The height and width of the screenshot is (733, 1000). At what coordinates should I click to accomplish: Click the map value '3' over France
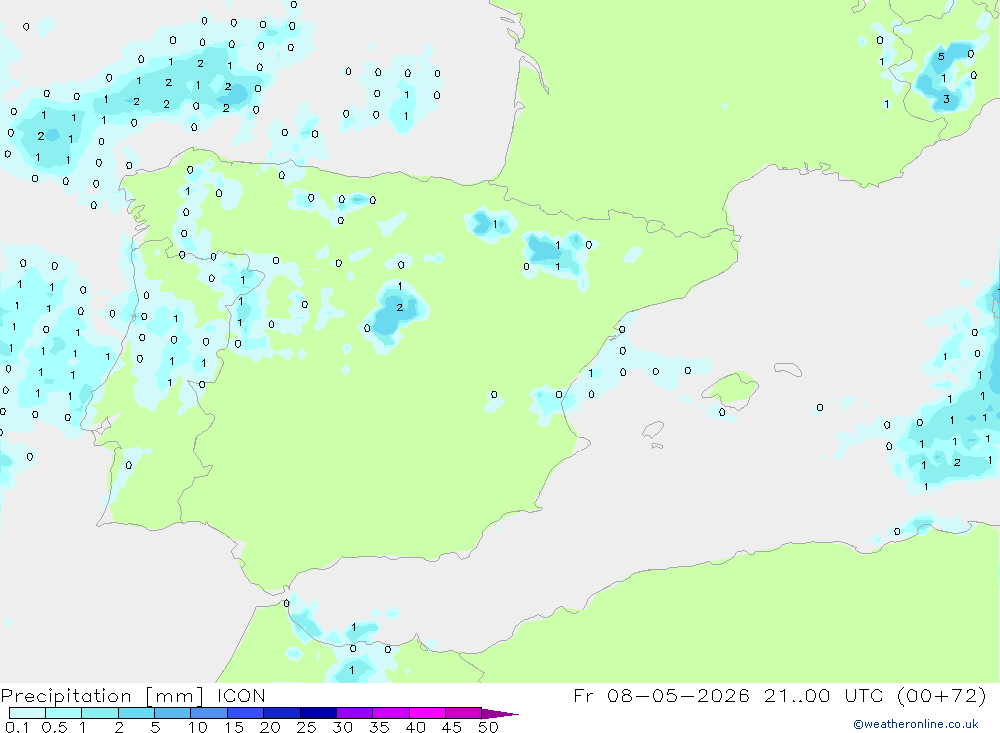click(x=946, y=99)
